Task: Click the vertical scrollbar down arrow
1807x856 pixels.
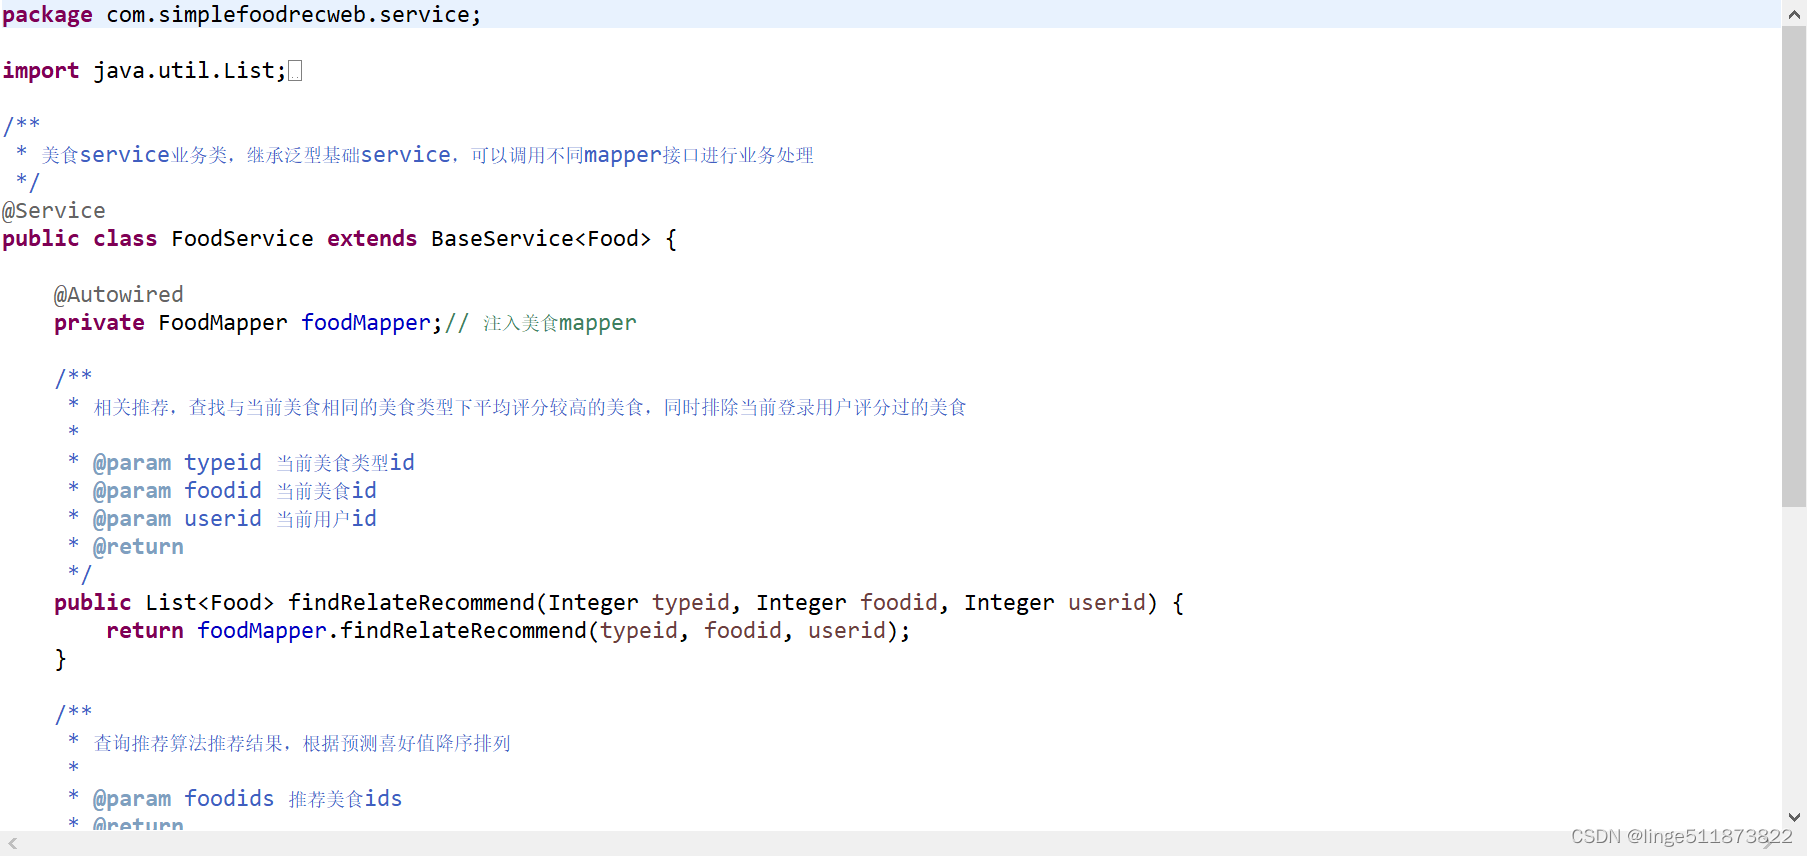Action: coord(1794,817)
